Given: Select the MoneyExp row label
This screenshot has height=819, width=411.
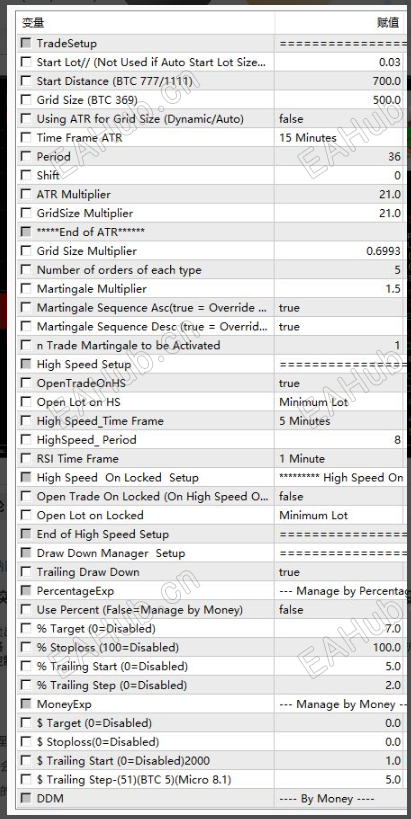Looking at the screenshot, I should click(x=64, y=704).
